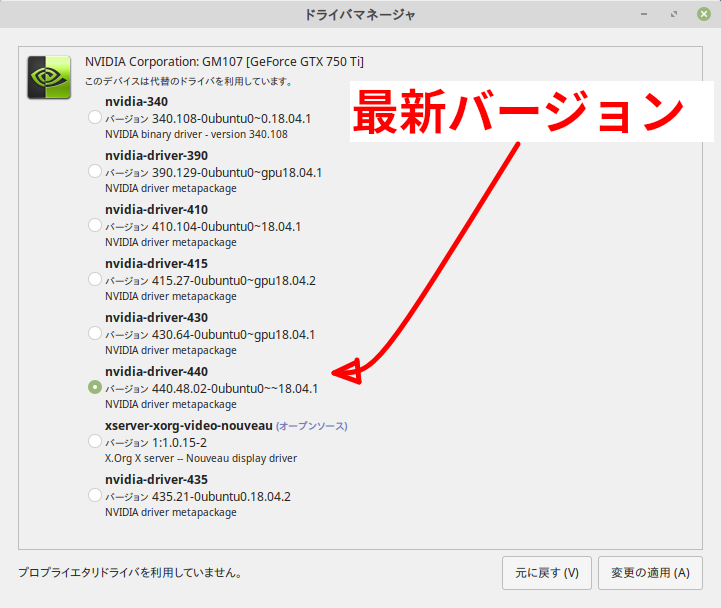
Task: Click the nvidia-driver-415 driver name label
Action: 156,264
